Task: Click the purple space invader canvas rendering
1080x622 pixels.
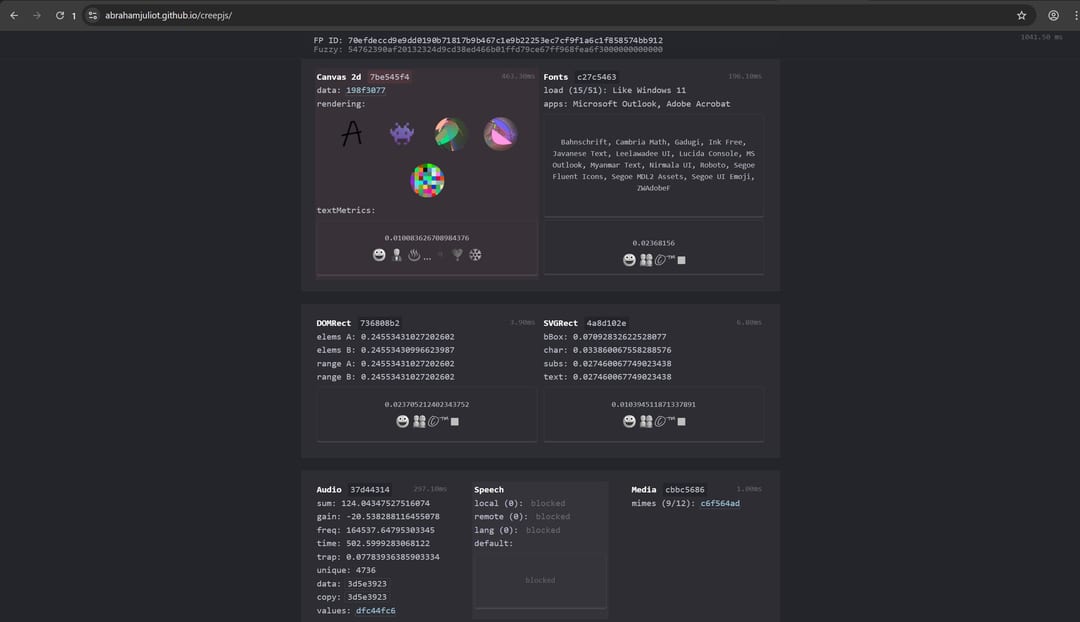Action: click(402, 133)
